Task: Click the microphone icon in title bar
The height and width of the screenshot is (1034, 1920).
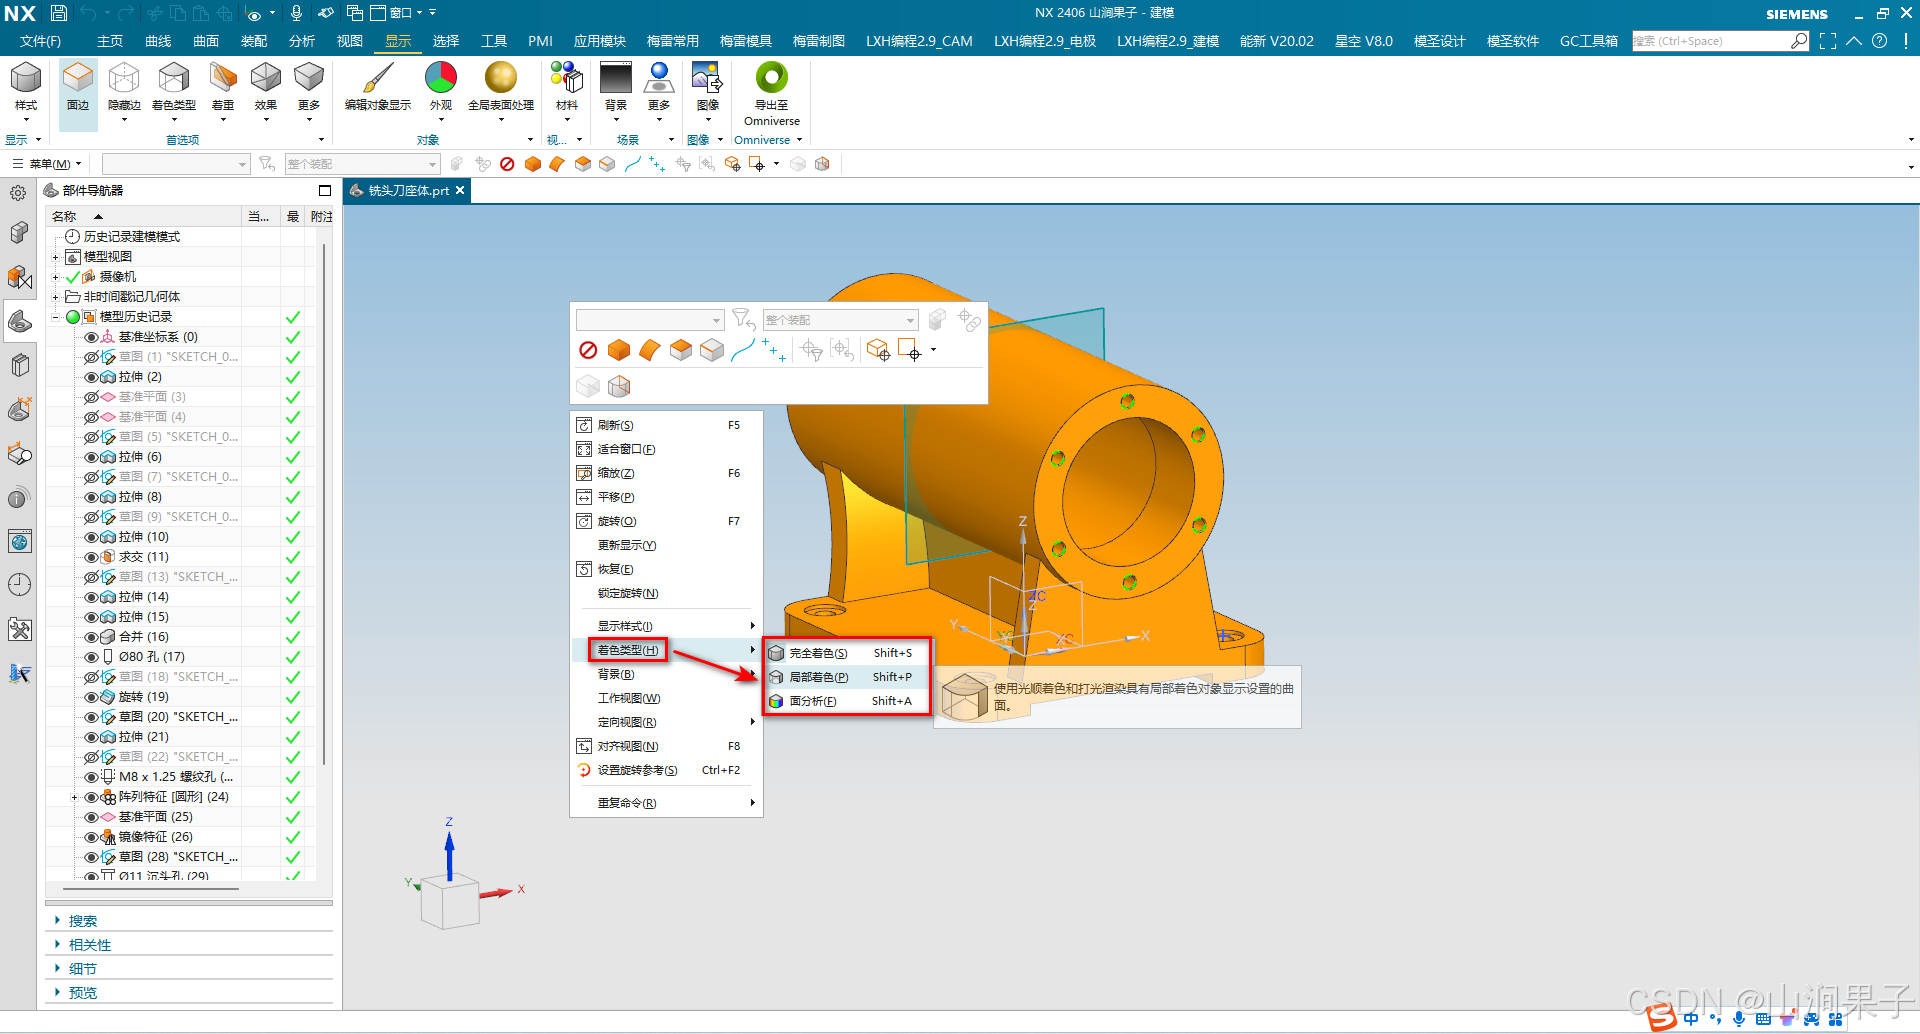Action: 296,13
